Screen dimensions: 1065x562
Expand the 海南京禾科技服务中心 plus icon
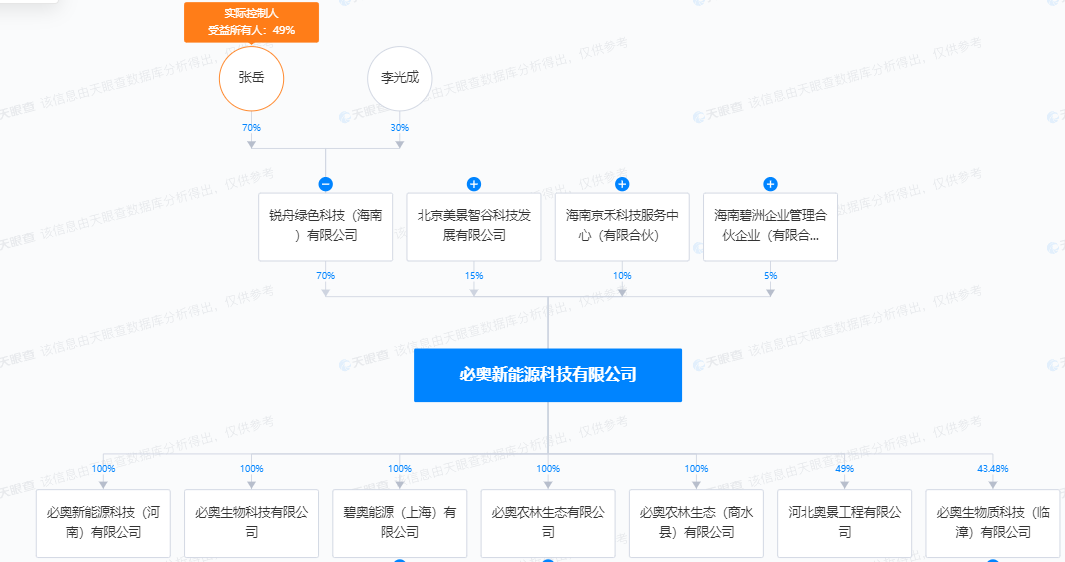(x=622, y=184)
